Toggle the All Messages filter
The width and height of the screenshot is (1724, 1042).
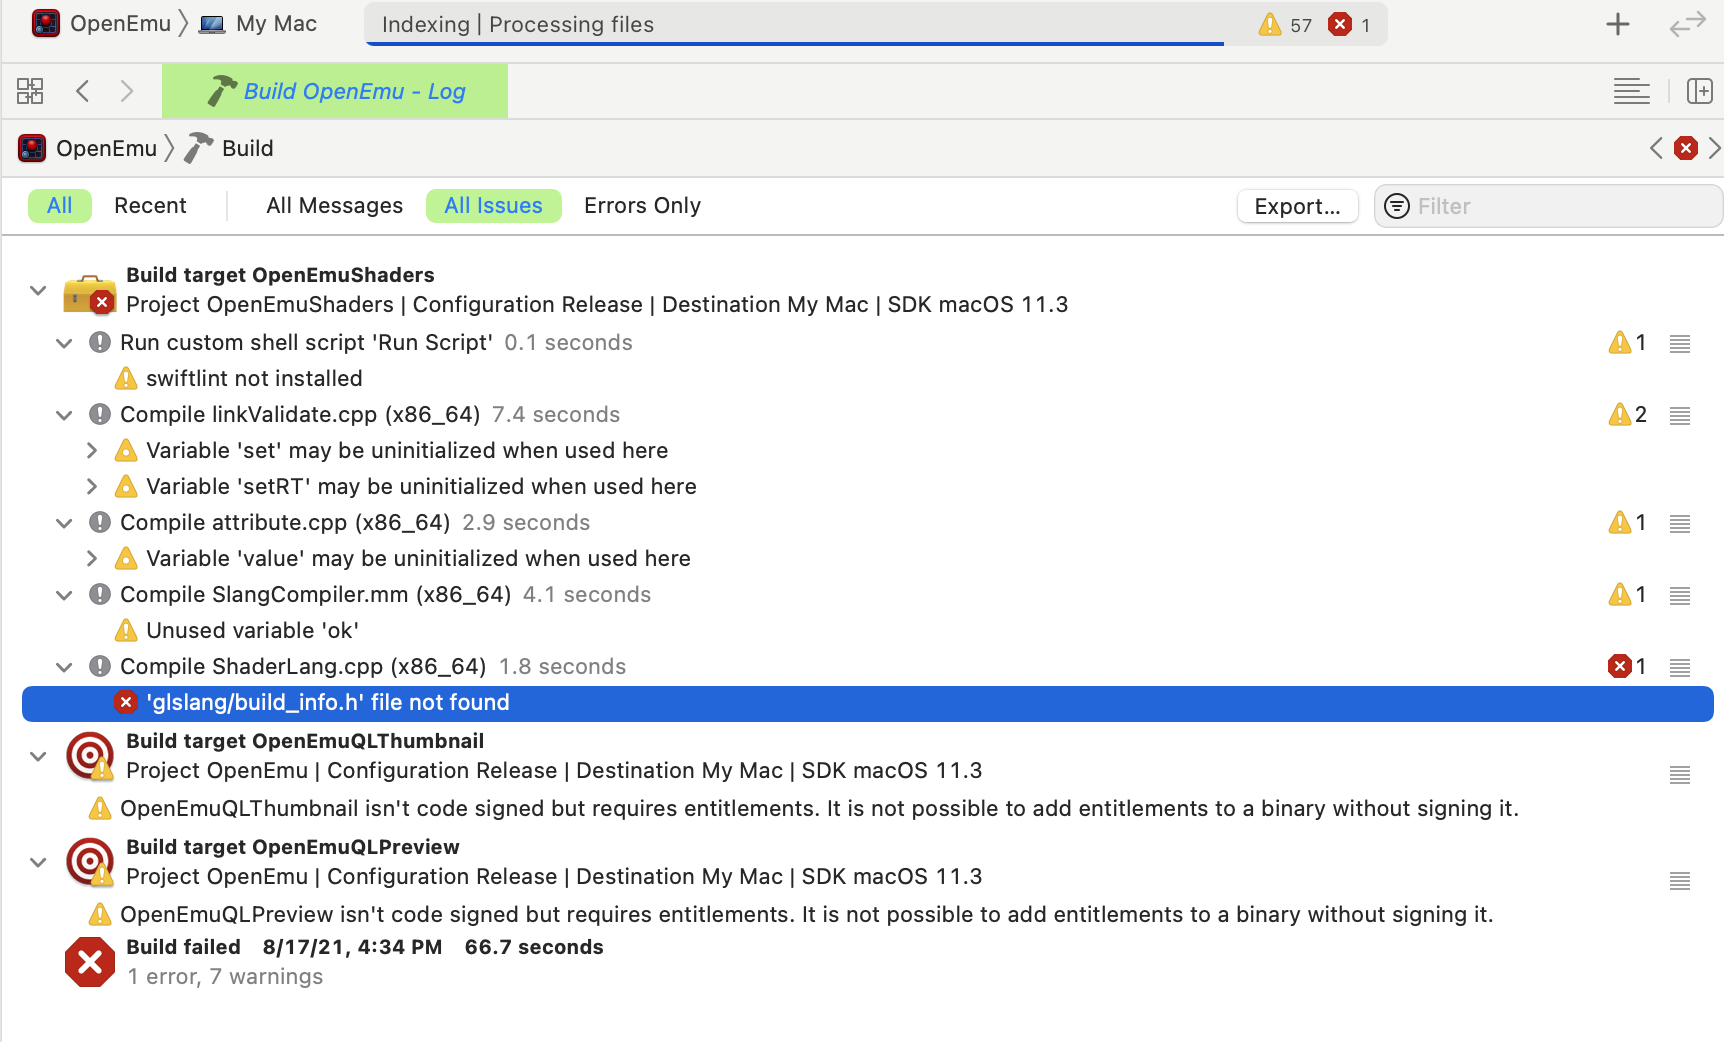click(x=334, y=206)
